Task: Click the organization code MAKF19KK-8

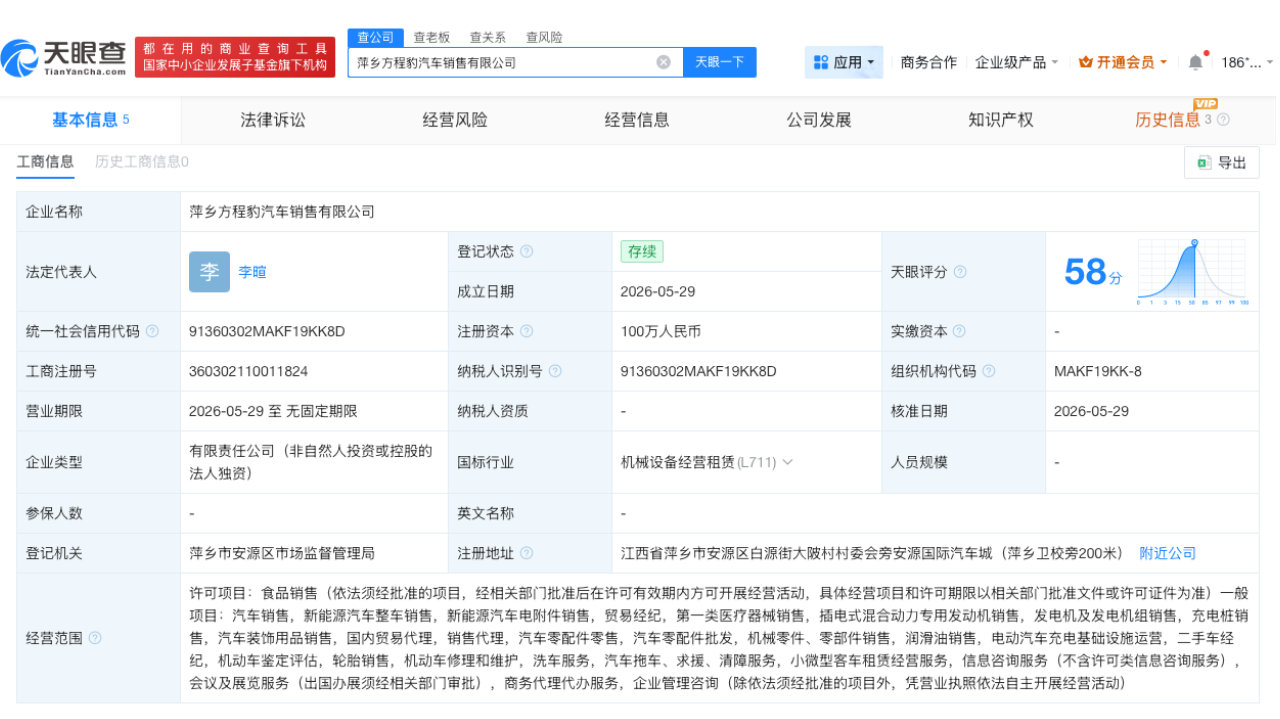Action: (x=1098, y=371)
